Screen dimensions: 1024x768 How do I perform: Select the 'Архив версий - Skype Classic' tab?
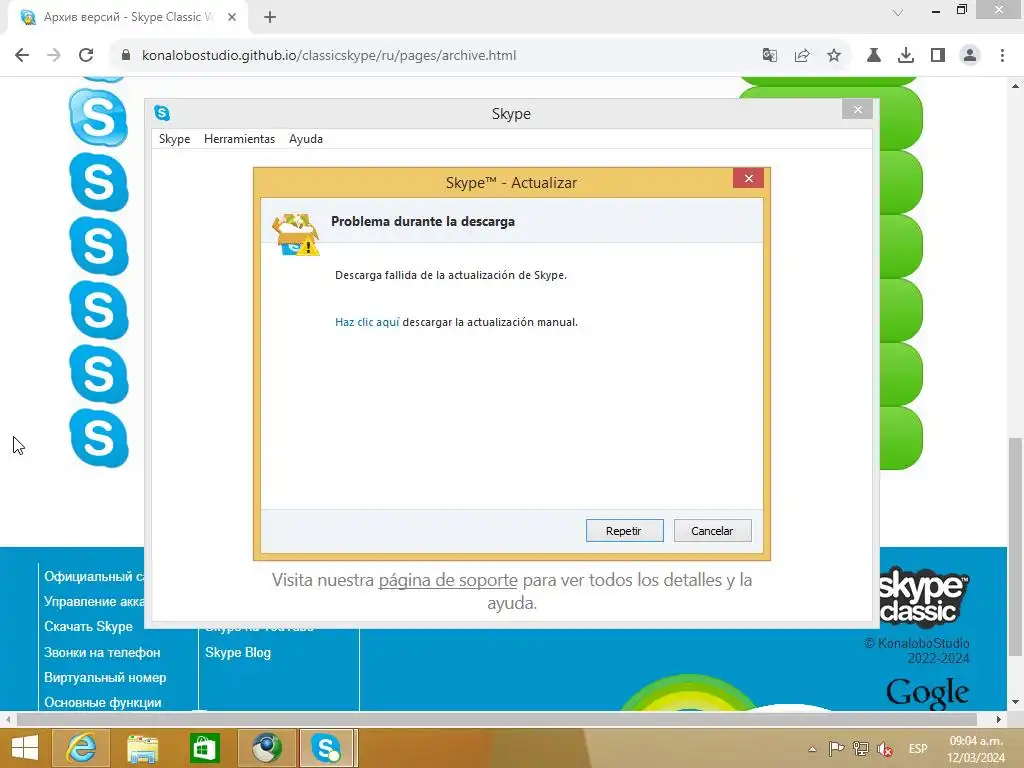tap(128, 17)
